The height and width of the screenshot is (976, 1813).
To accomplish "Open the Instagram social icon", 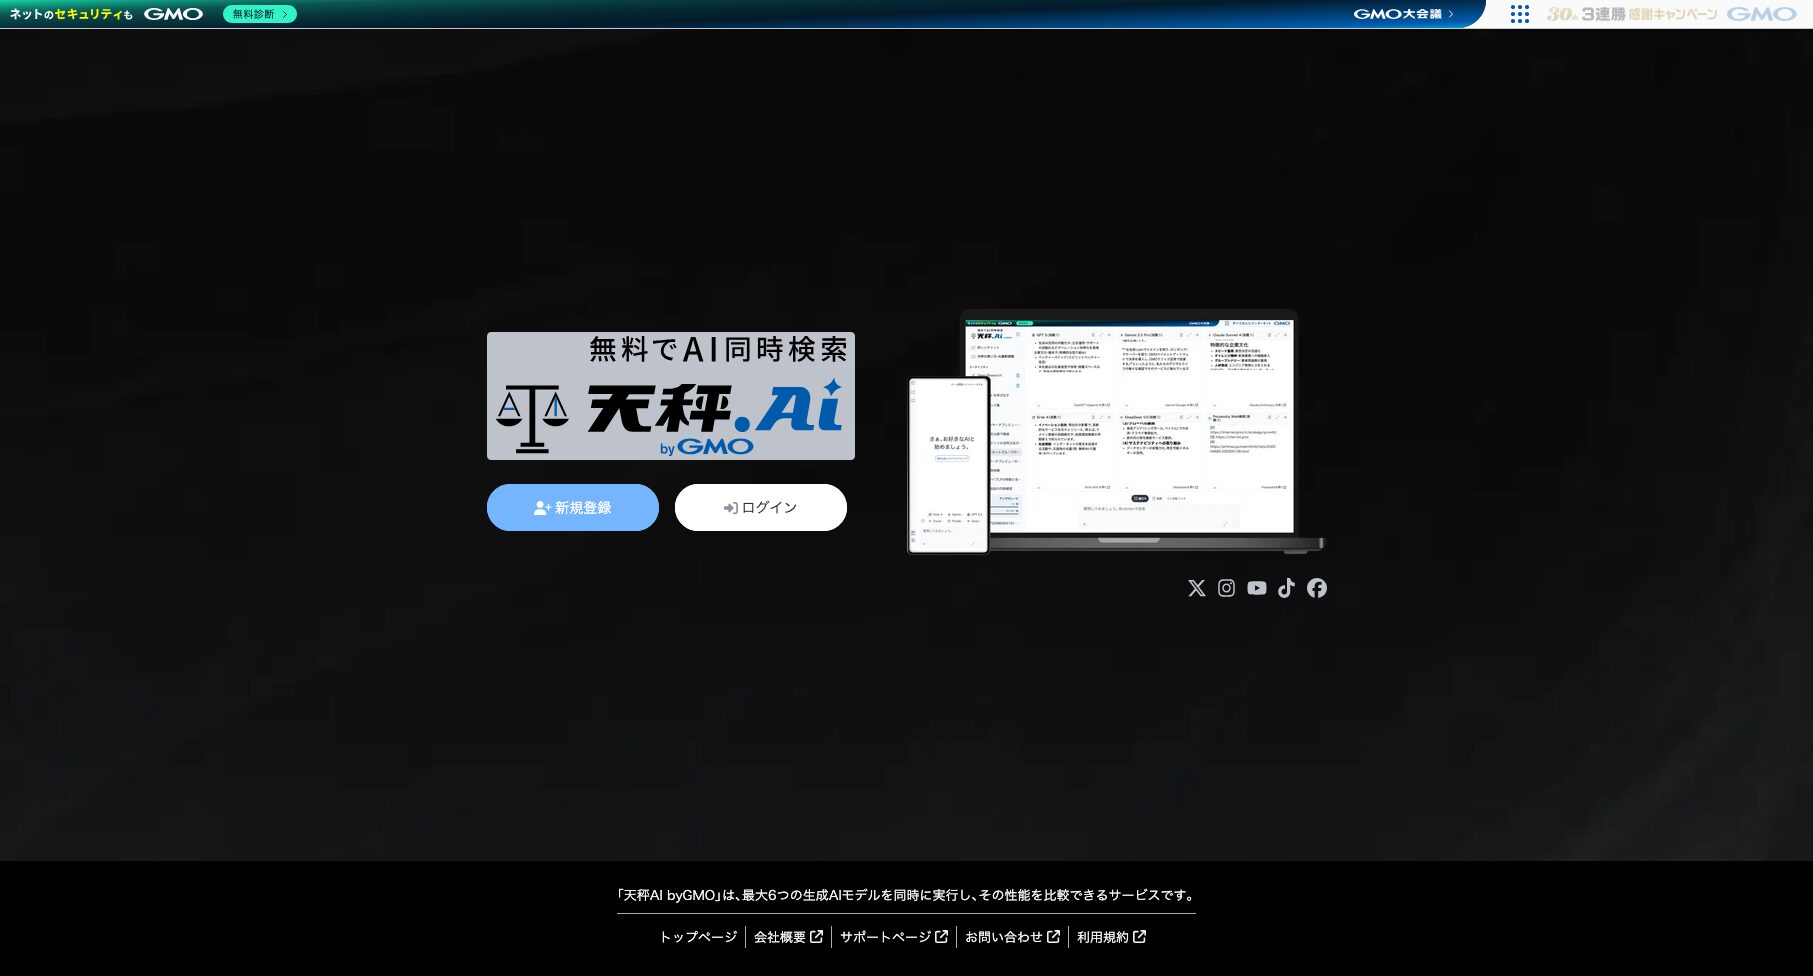I will coord(1226,588).
